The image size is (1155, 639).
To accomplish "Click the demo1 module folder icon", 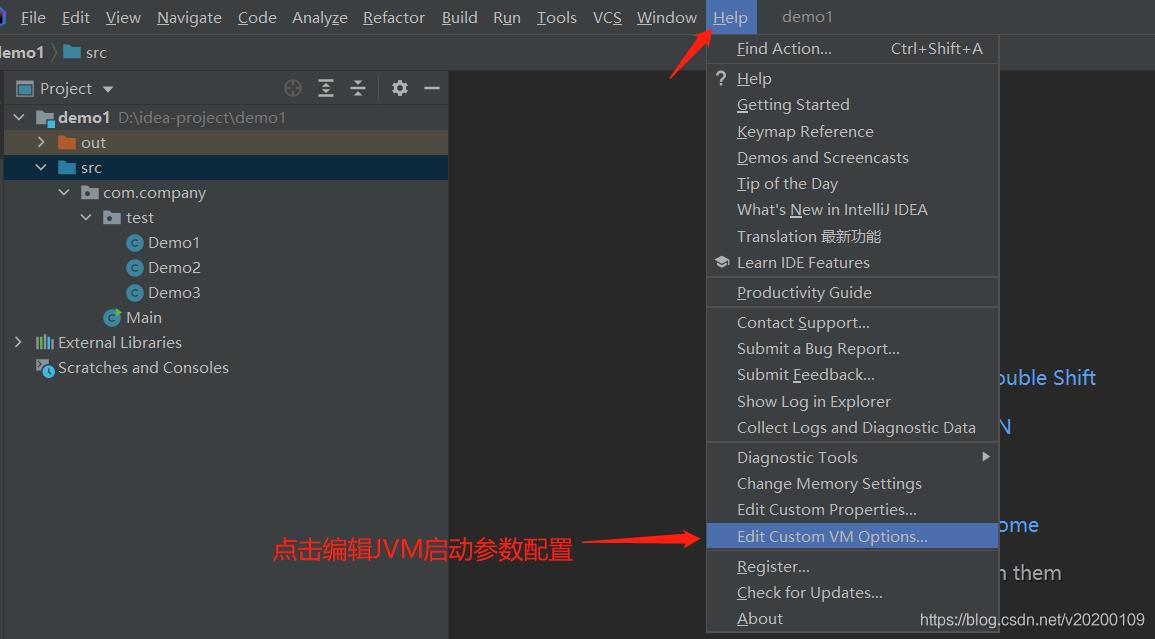I will (x=45, y=117).
